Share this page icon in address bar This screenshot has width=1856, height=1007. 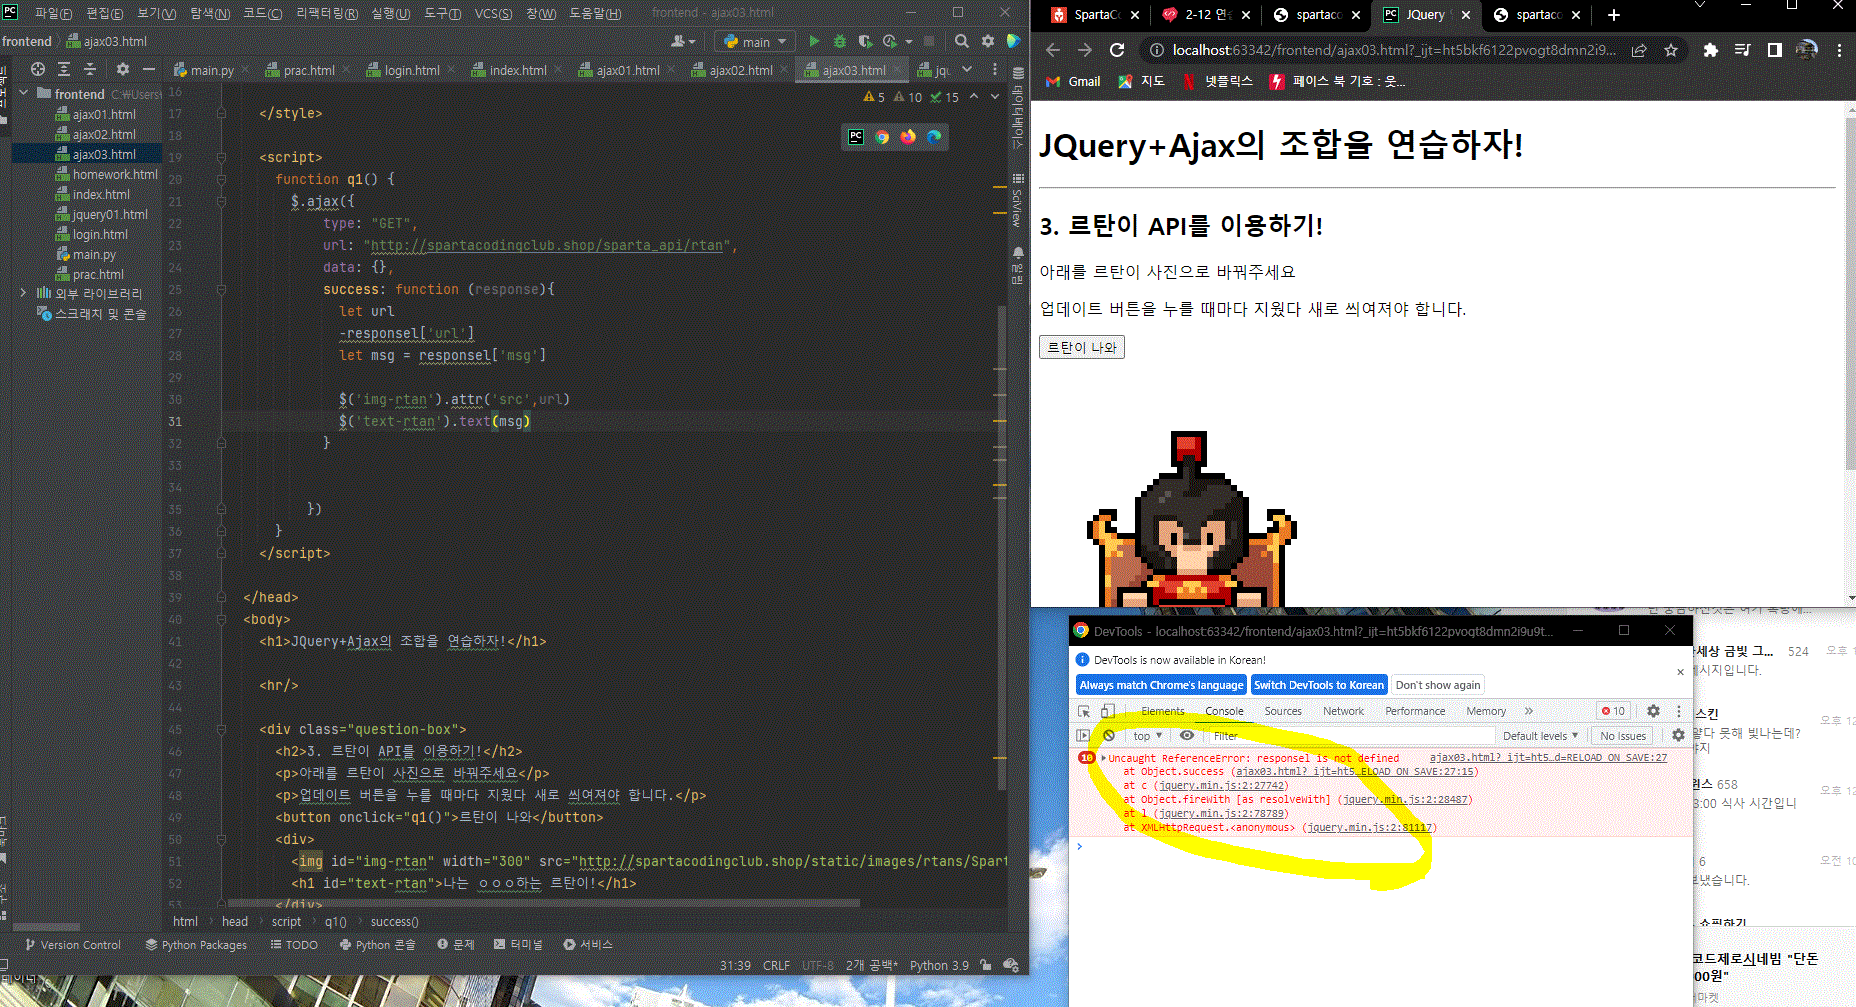1639,50
